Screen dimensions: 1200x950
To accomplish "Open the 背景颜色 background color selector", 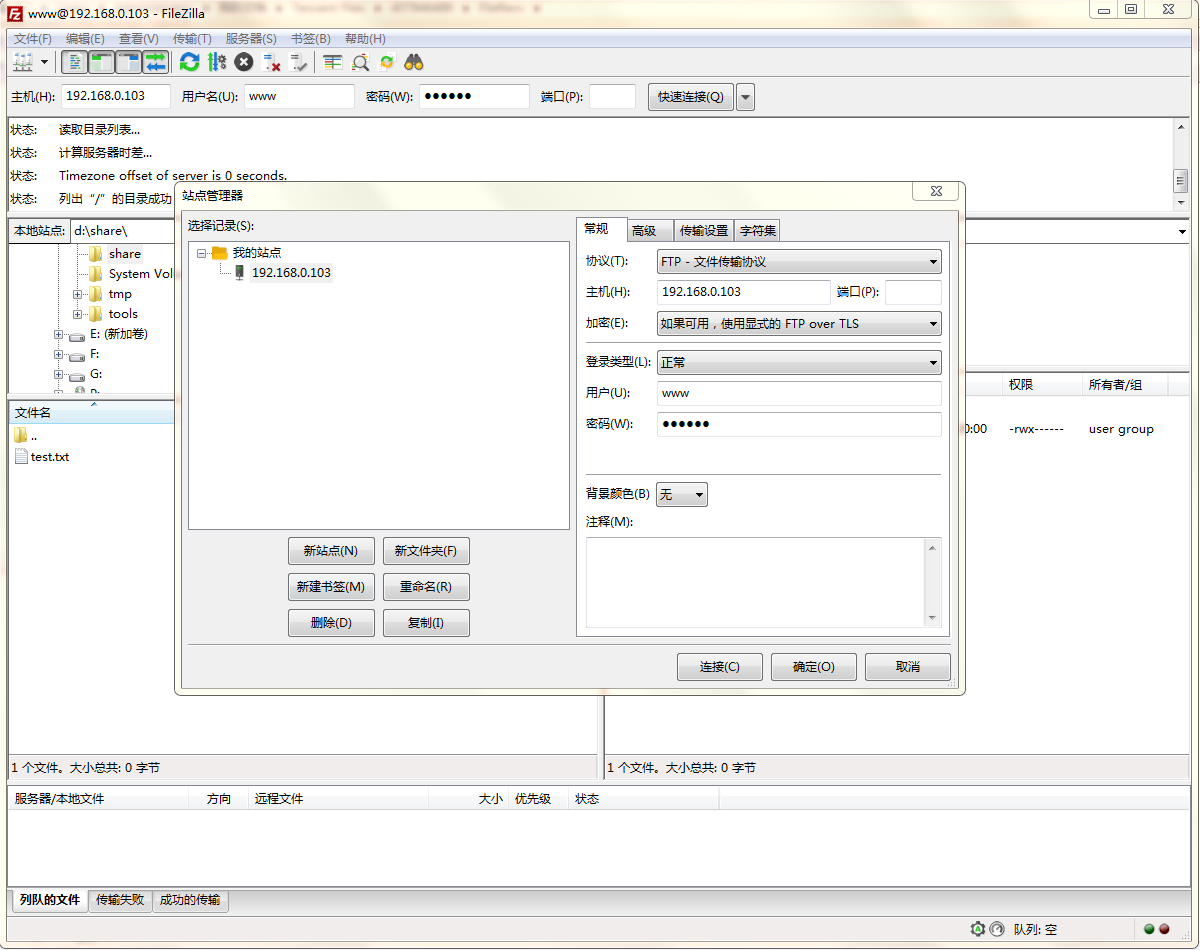I will pos(682,494).
